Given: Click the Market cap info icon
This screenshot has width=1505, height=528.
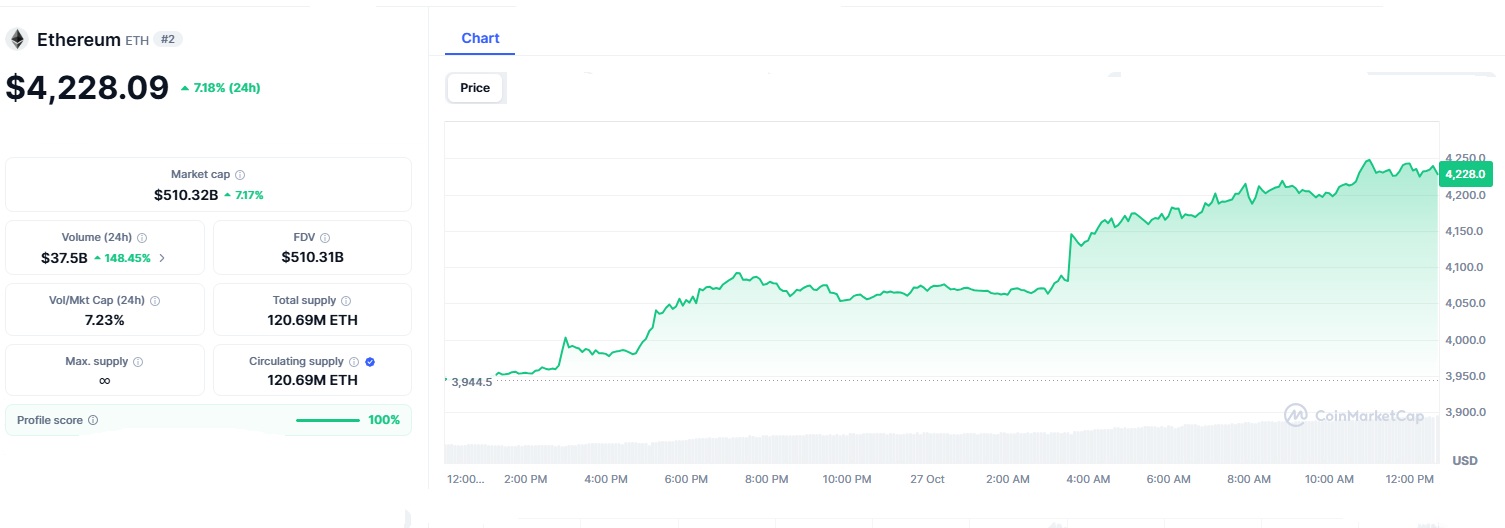Looking at the screenshot, I should [x=240, y=175].
